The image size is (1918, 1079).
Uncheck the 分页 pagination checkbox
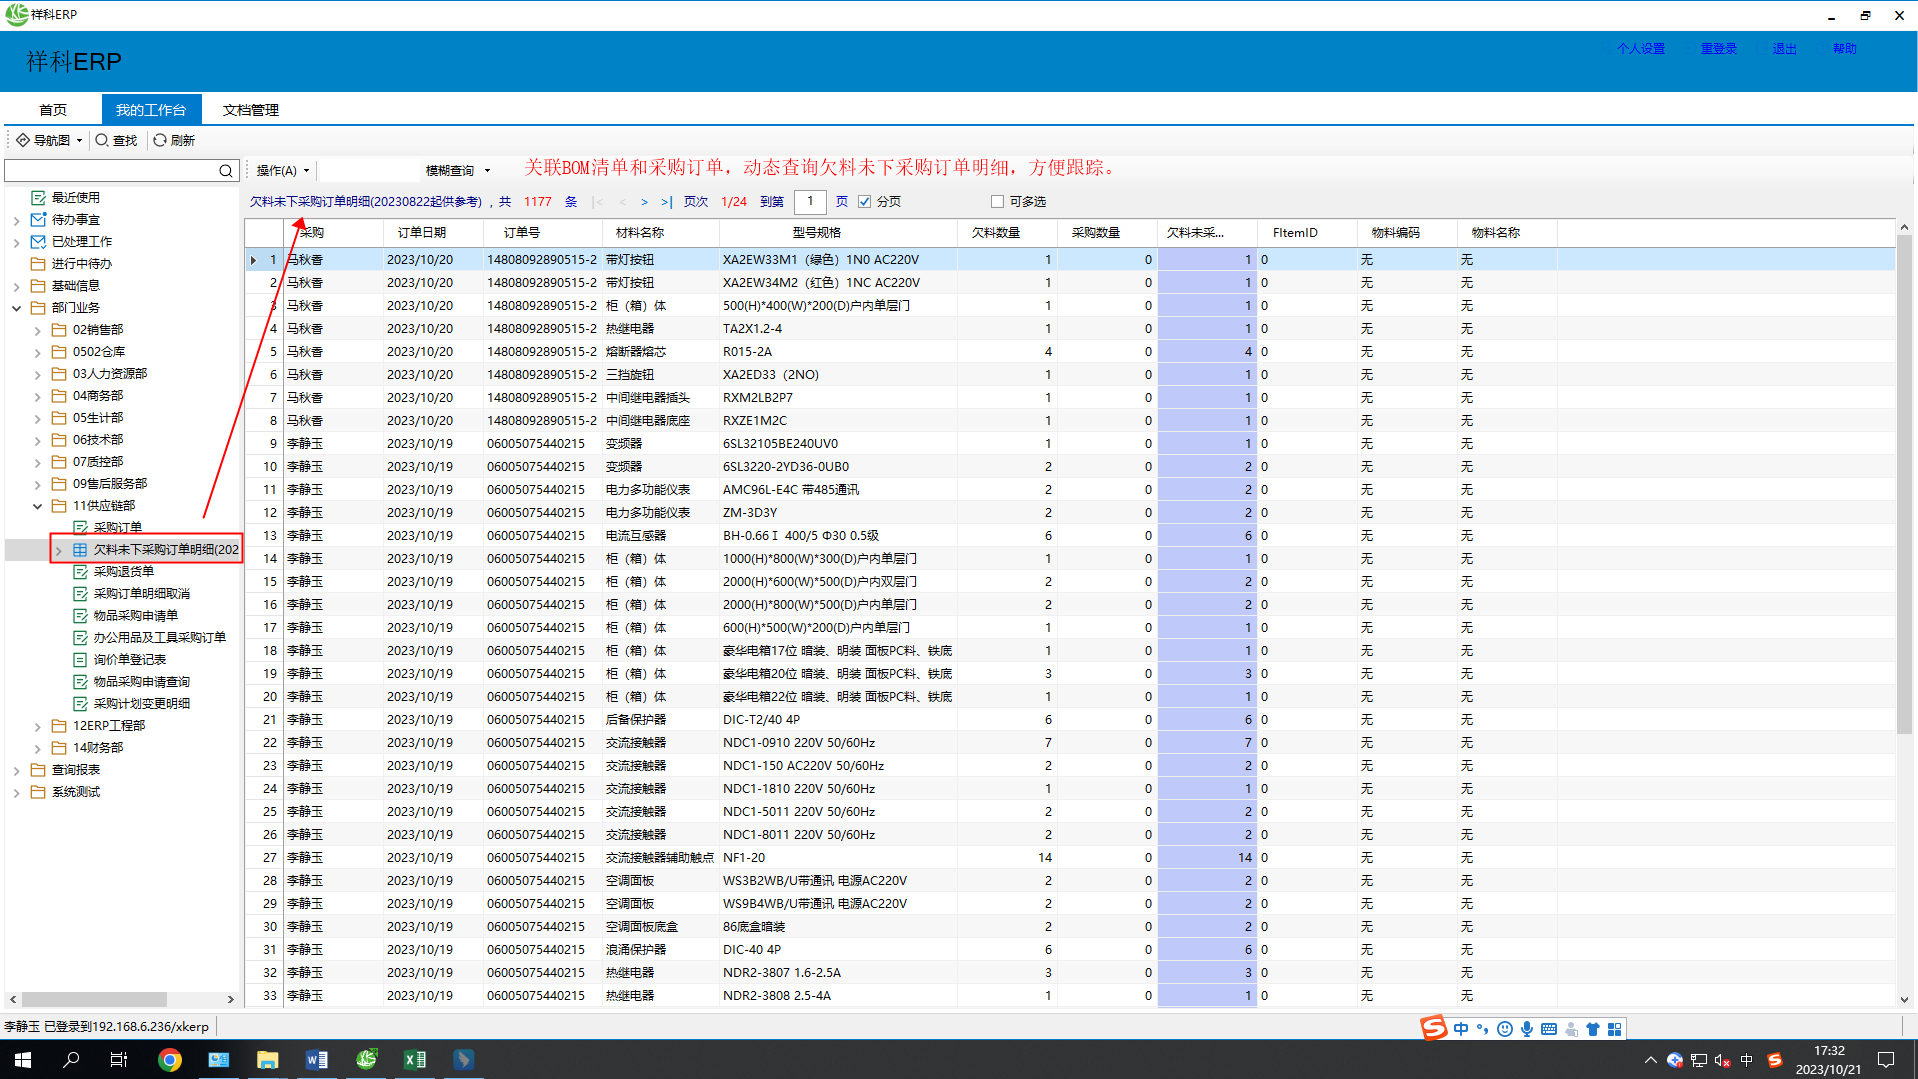click(865, 202)
